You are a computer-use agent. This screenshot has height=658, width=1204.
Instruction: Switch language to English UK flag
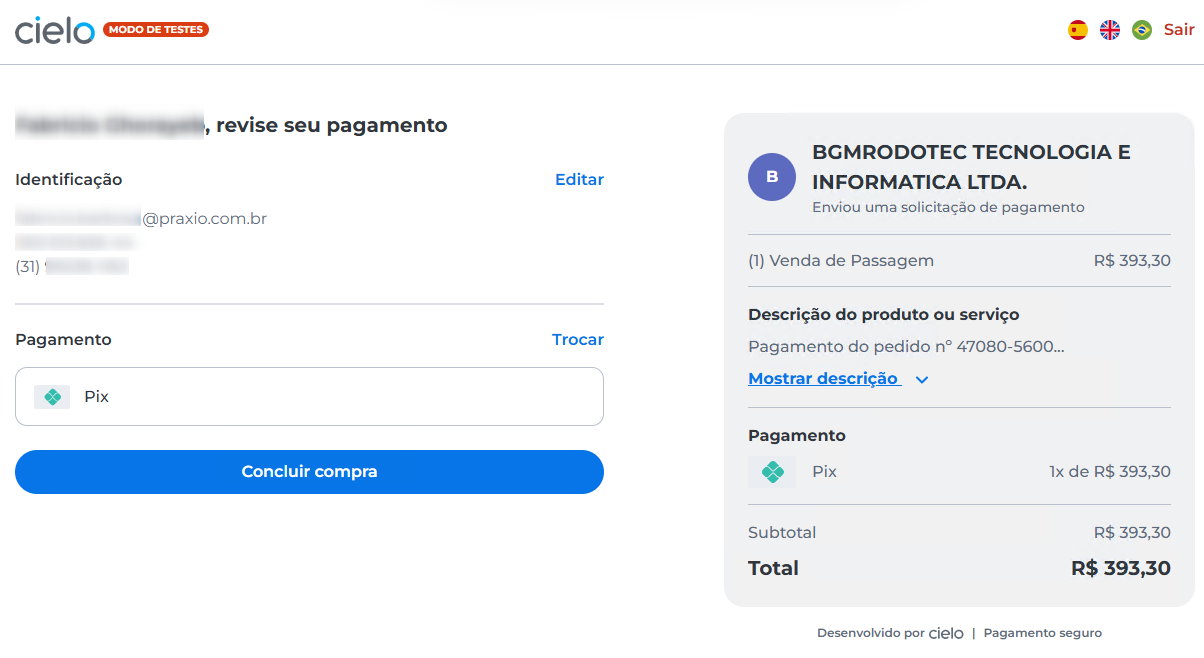(x=1110, y=30)
